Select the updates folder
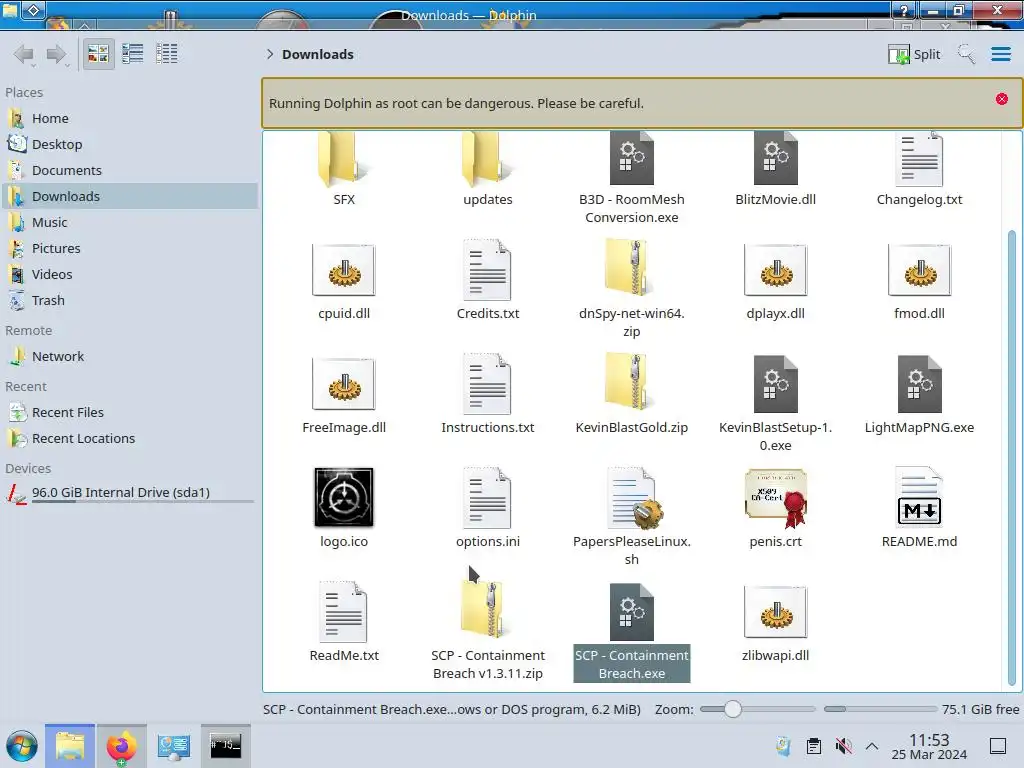This screenshot has width=1024, height=768. pos(487,169)
